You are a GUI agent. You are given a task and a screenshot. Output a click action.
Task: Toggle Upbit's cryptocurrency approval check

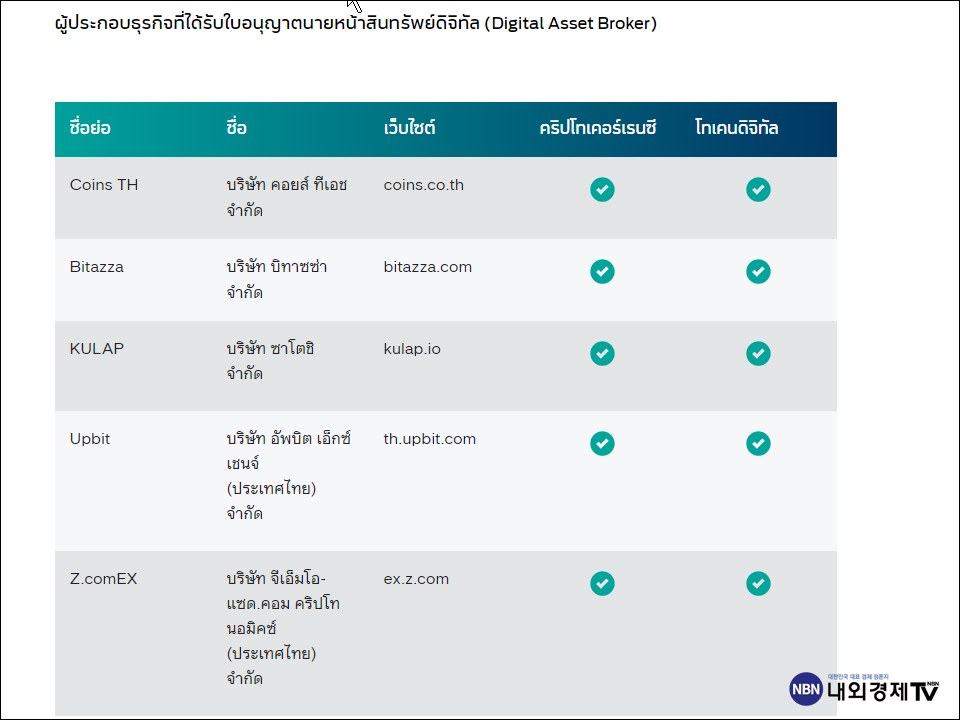tap(602, 443)
